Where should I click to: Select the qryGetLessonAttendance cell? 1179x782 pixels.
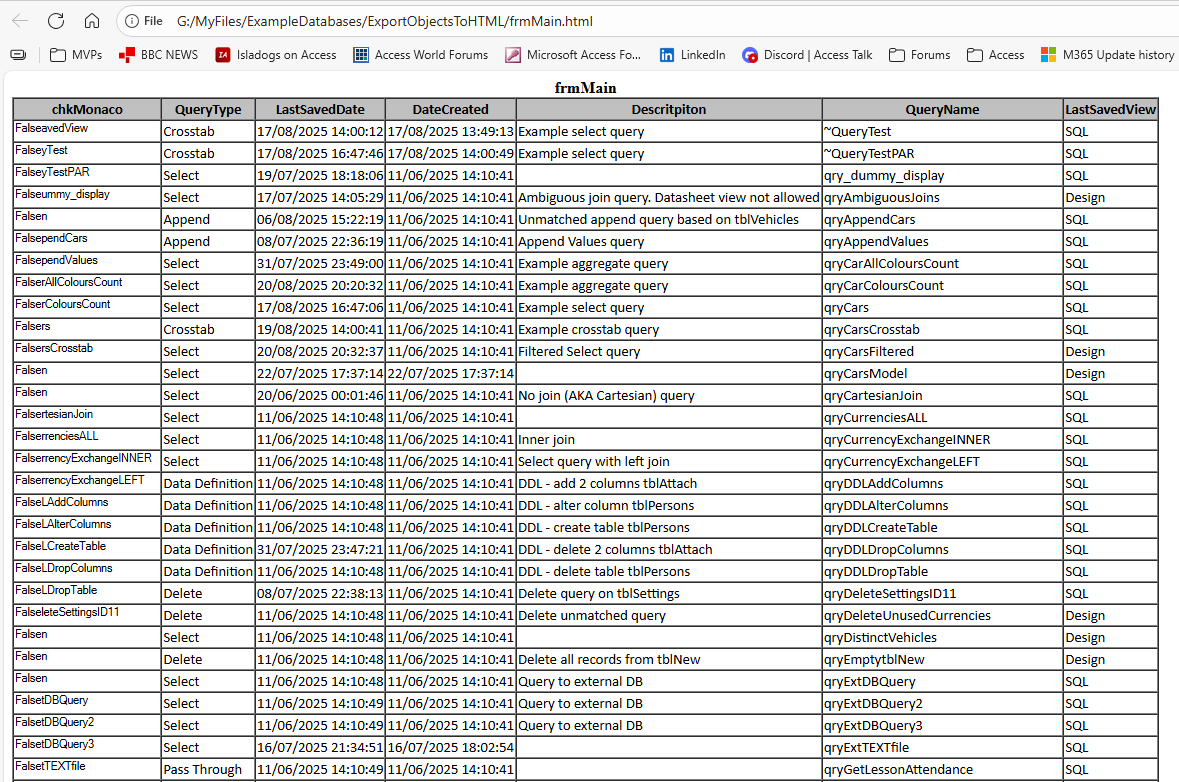coord(942,769)
